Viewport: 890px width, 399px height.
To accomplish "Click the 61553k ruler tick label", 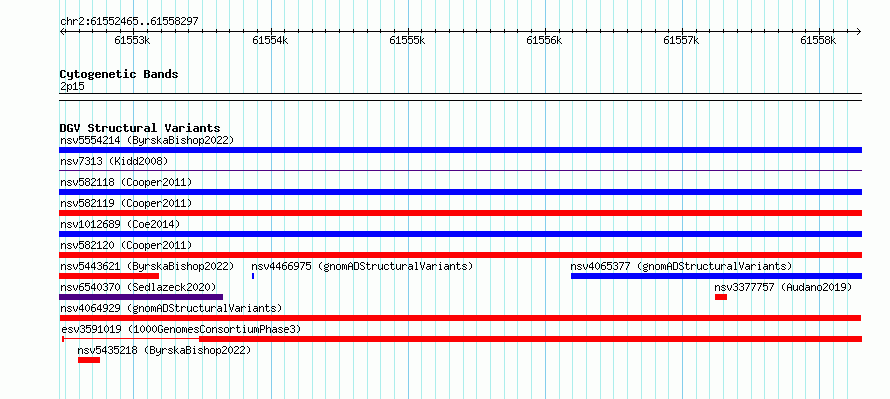I will 132,41.
